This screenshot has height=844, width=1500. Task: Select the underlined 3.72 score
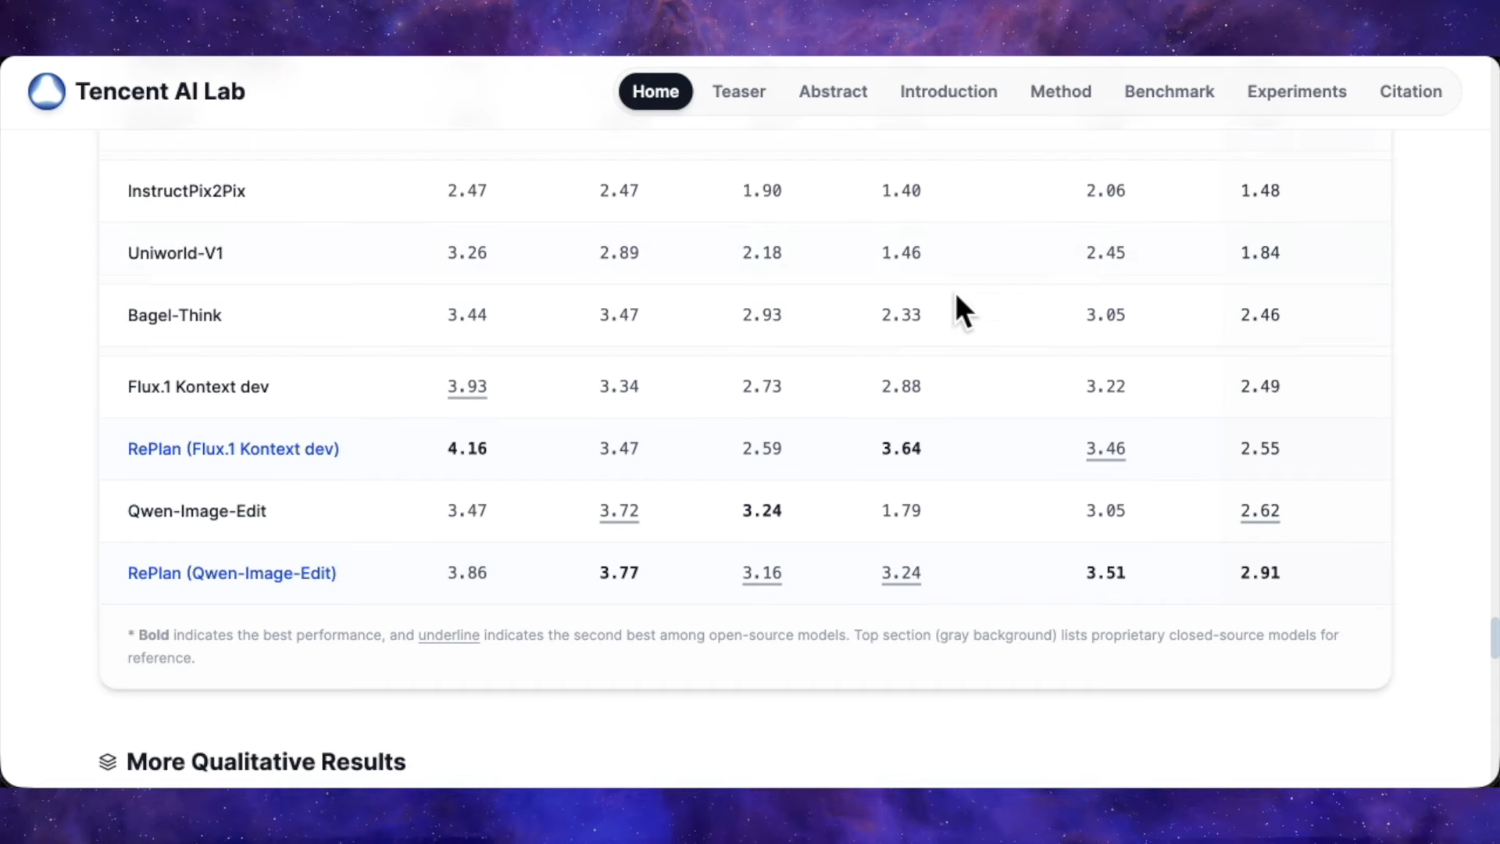[619, 511]
